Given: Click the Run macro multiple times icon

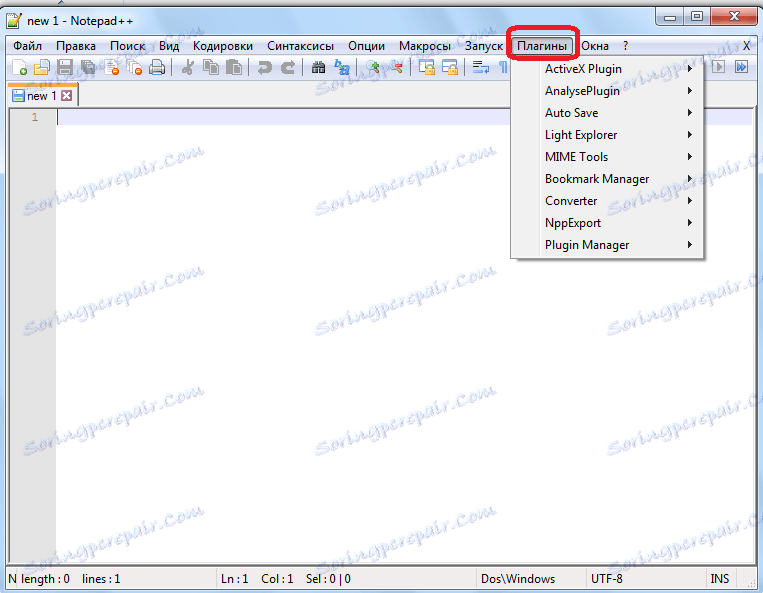Looking at the screenshot, I should click(x=741, y=66).
